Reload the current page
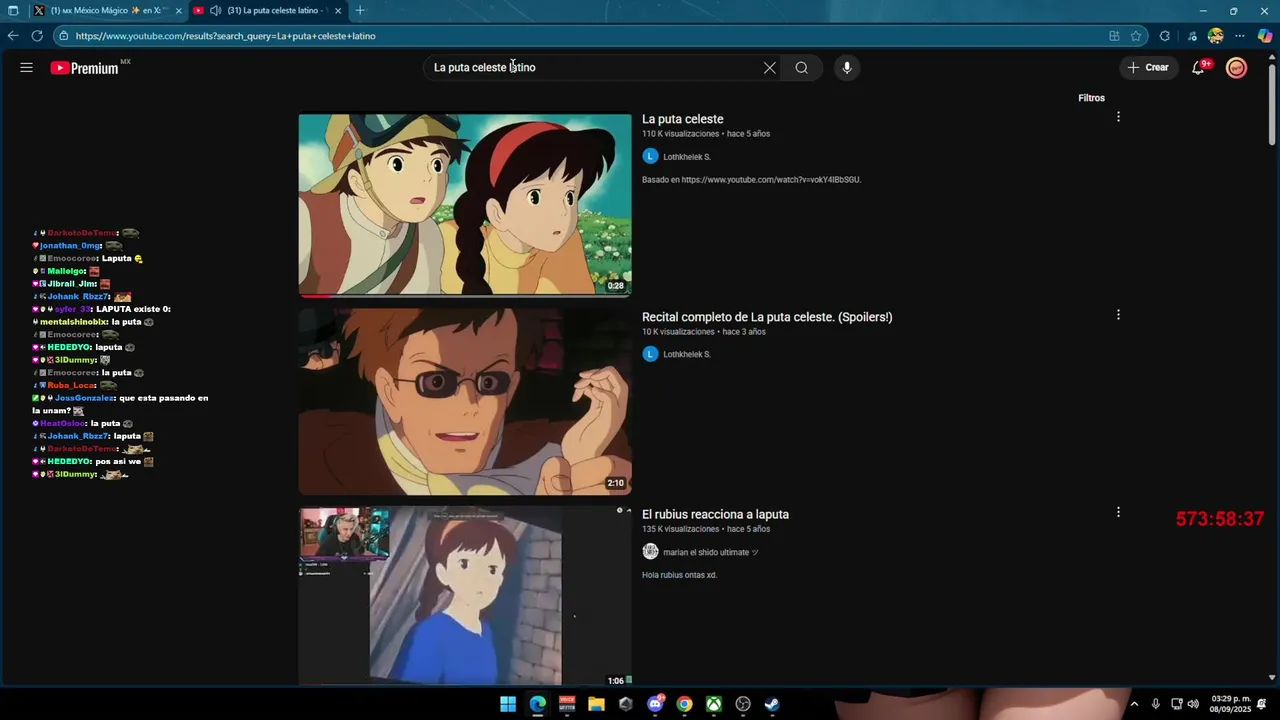The height and width of the screenshot is (720, 1280). [x=37, y=36]
